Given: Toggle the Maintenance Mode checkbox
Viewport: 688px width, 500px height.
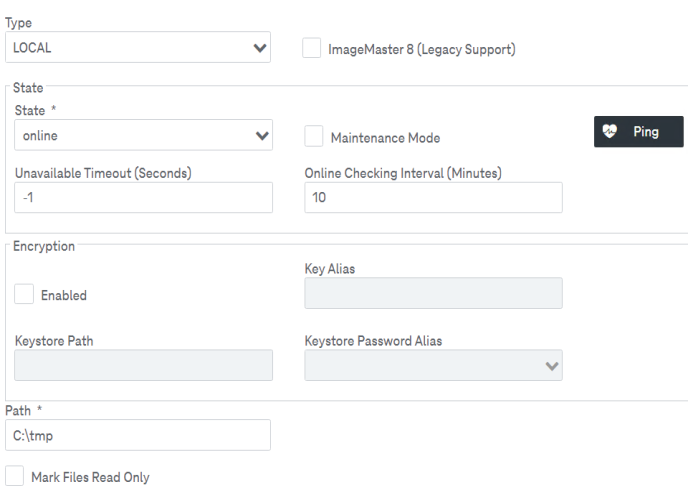Looking at the screenshot, I should pyautogui.click(x=314, y=136).
